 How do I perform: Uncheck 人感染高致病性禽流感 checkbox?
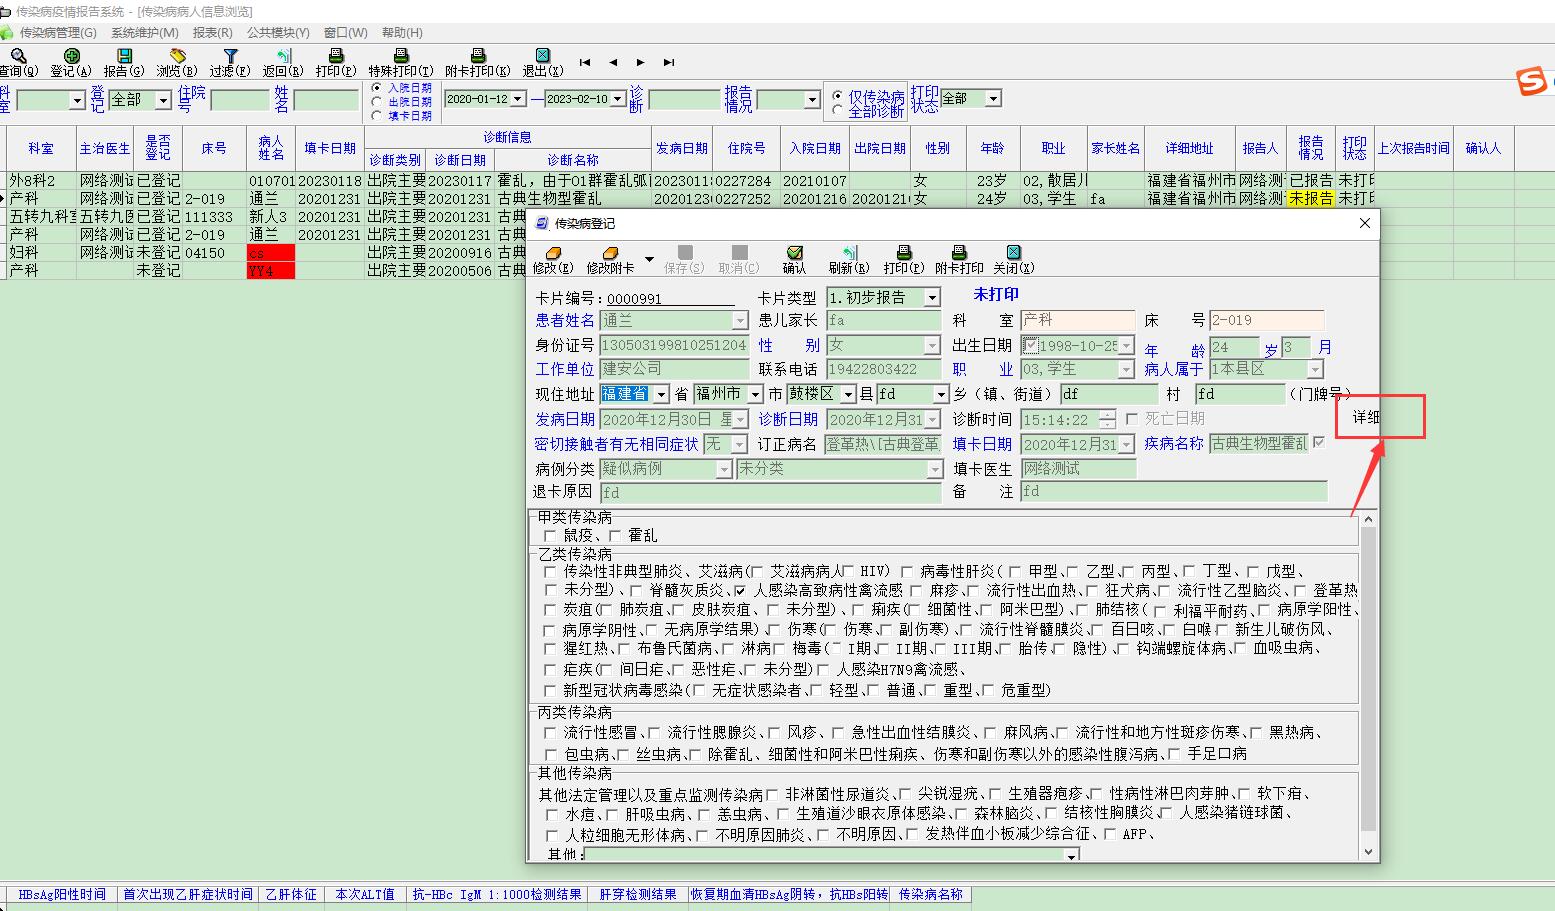(740, 591)
